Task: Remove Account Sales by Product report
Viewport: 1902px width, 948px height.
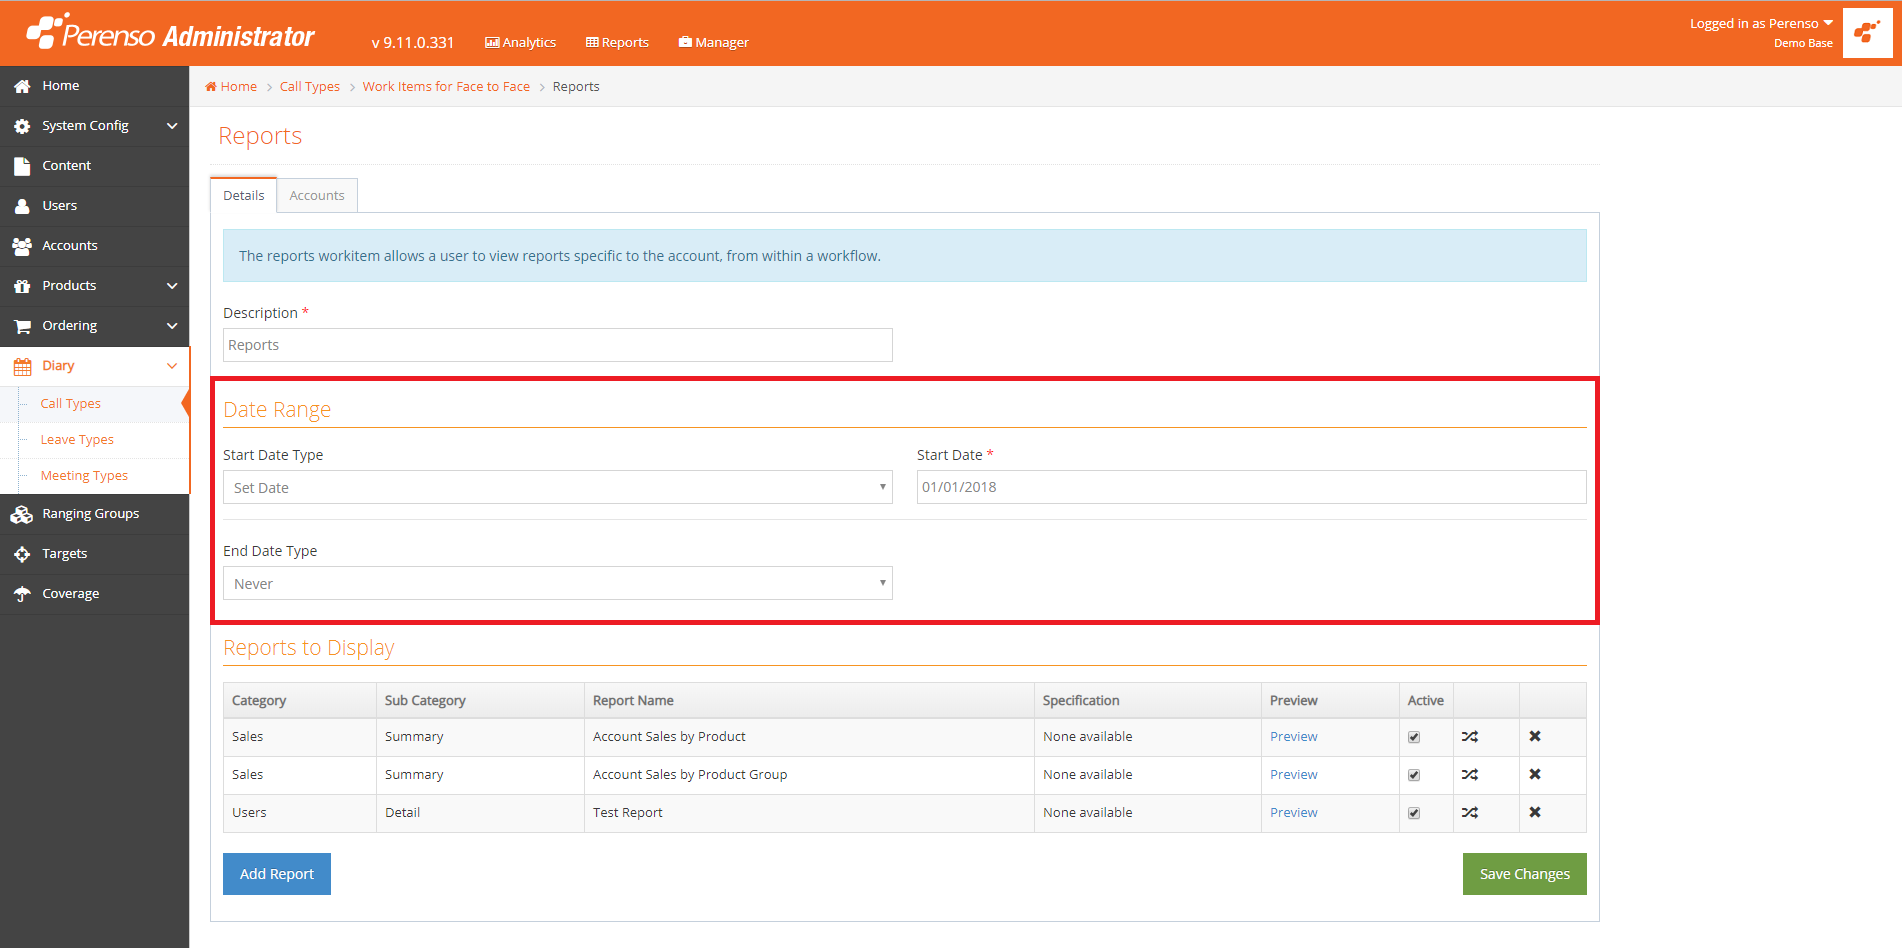Action: pyautogui.click(x=1535, y=737)
